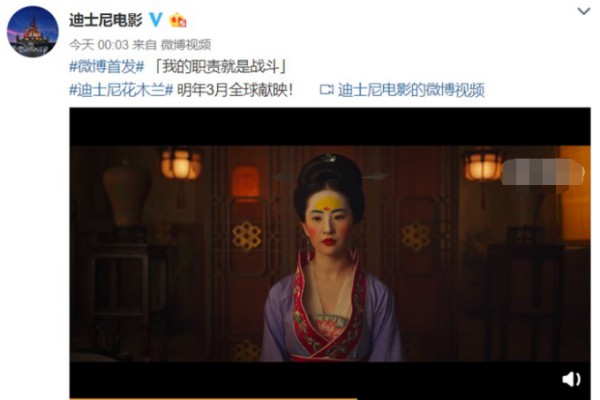
Task: Click the center of the video to pause
Action: pos(330,253)
